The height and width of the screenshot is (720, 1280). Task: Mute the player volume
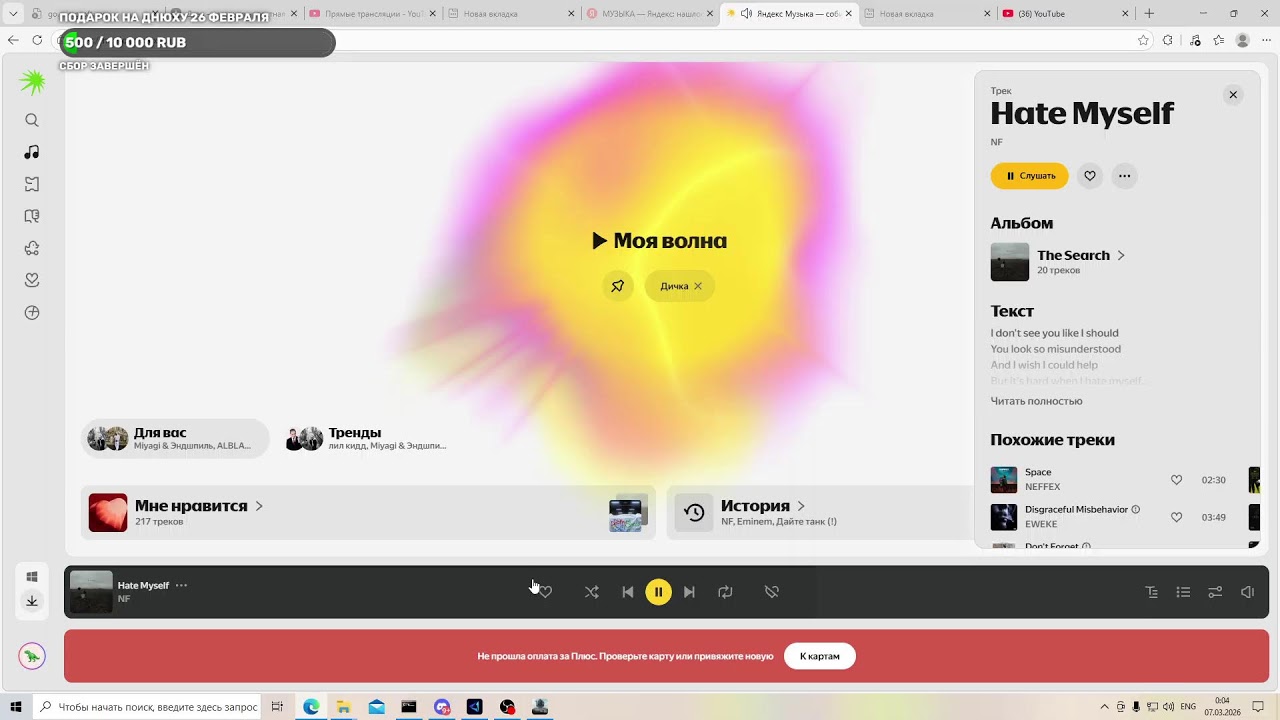(1247, 592)
